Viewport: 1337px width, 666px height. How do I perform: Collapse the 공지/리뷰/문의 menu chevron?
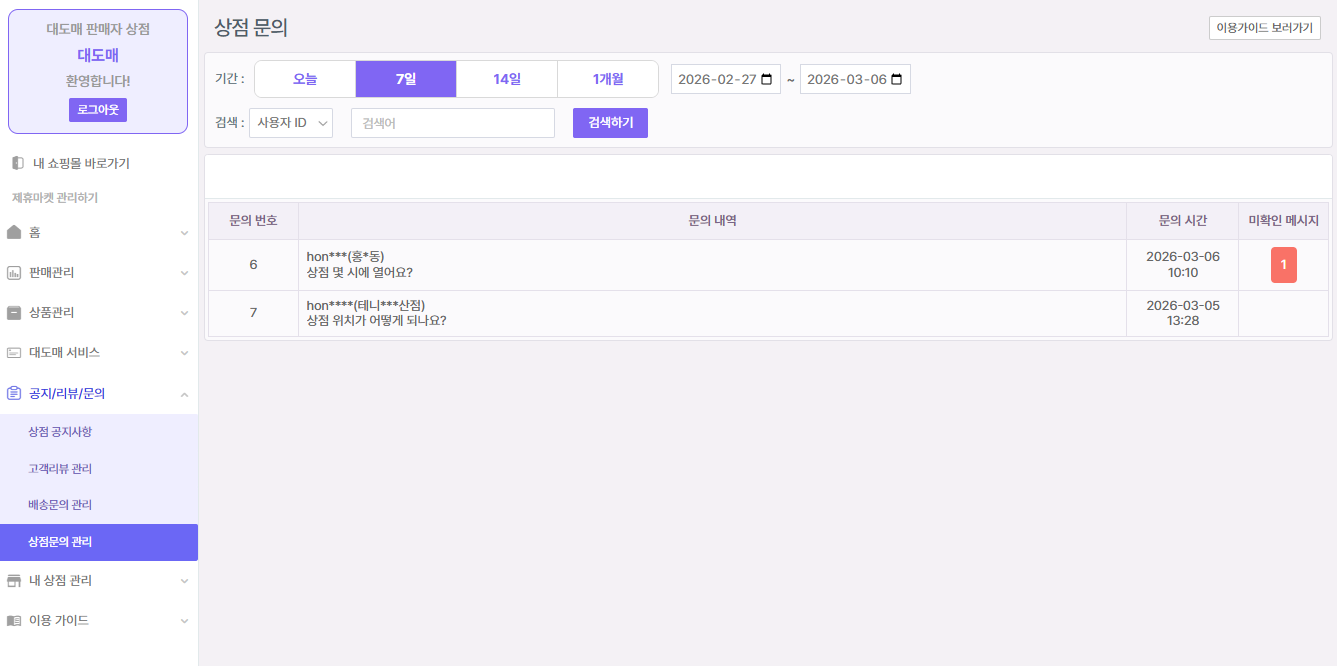tap(184, 394)
